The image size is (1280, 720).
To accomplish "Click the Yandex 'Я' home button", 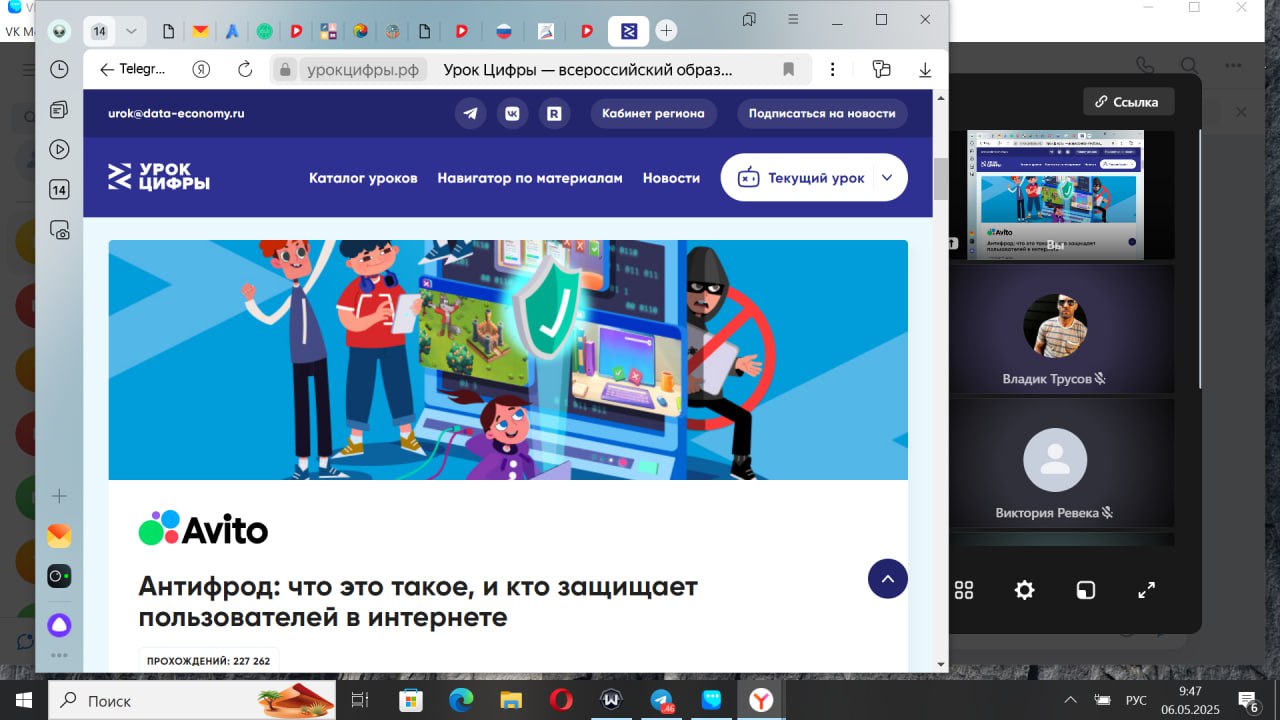I will [202, 69].
